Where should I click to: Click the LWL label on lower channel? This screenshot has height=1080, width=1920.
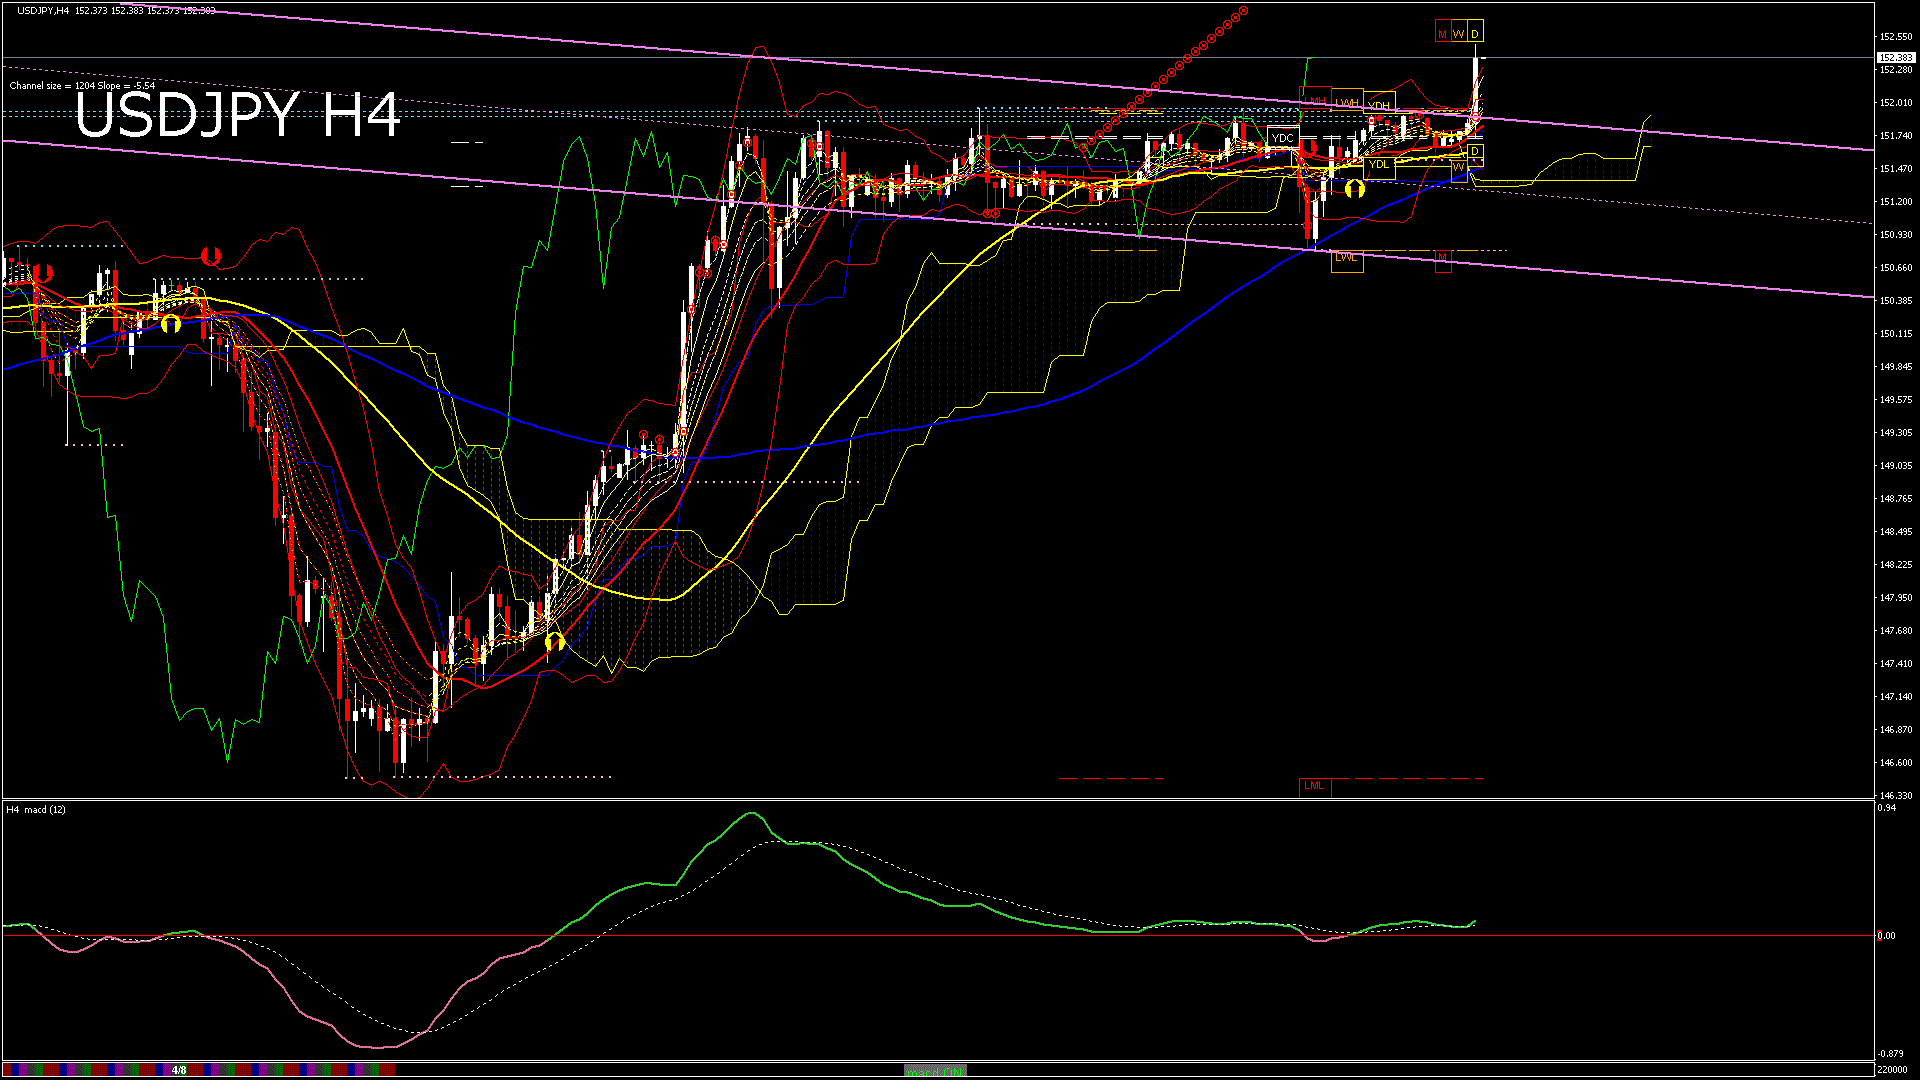[x=1347, y=258]
